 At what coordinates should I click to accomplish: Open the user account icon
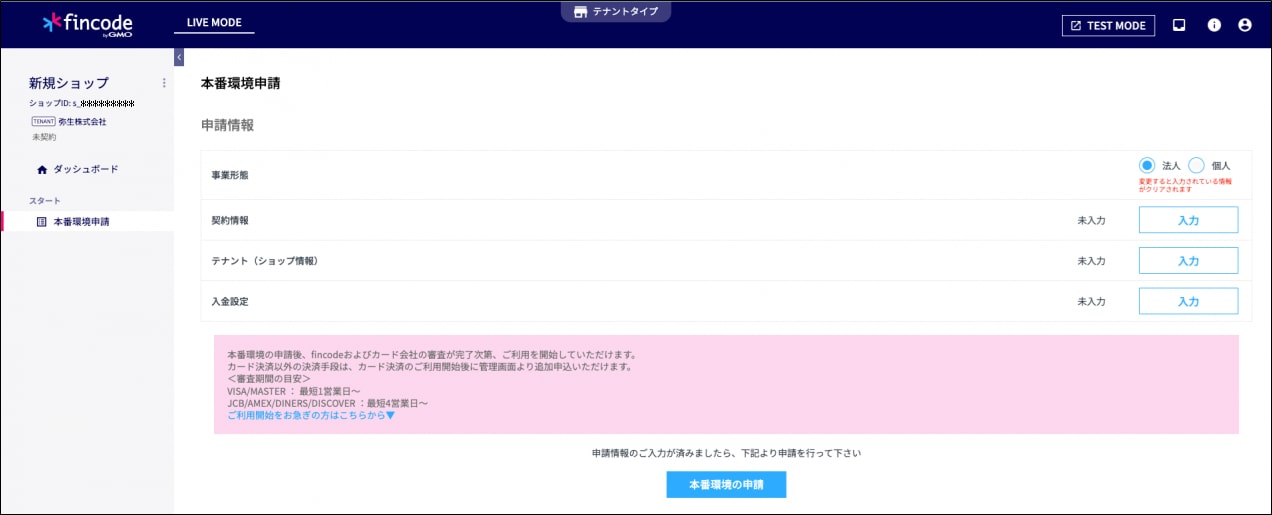(x=1245, y=26)
